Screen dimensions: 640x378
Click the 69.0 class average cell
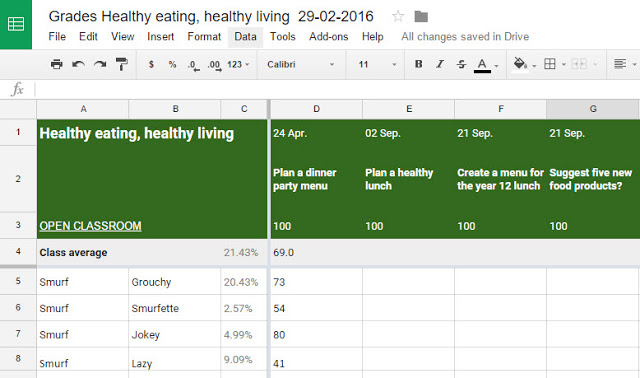316,253
